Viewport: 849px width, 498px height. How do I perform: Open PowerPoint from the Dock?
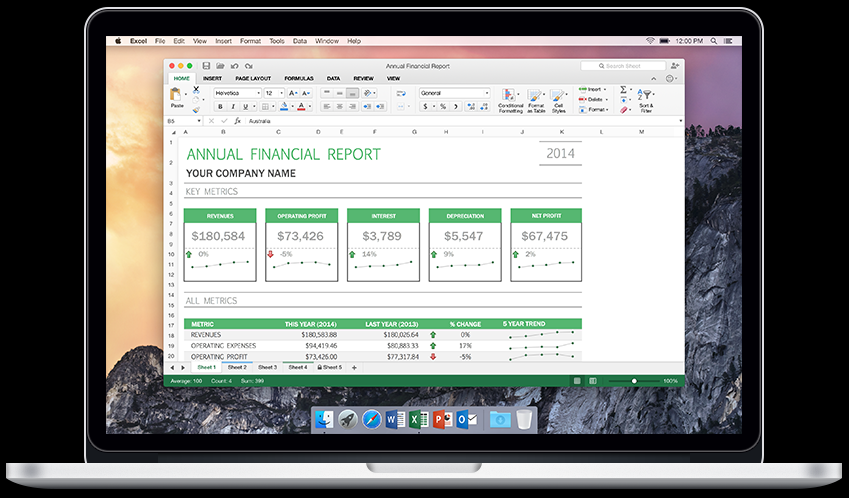[442, 420]
